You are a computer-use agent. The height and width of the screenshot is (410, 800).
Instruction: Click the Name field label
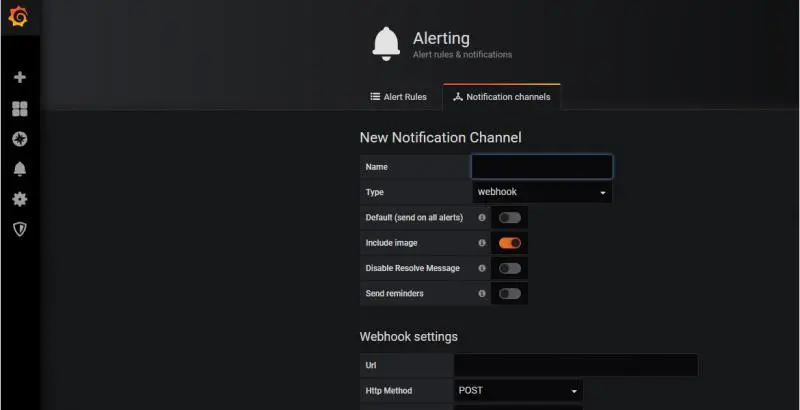377,167
